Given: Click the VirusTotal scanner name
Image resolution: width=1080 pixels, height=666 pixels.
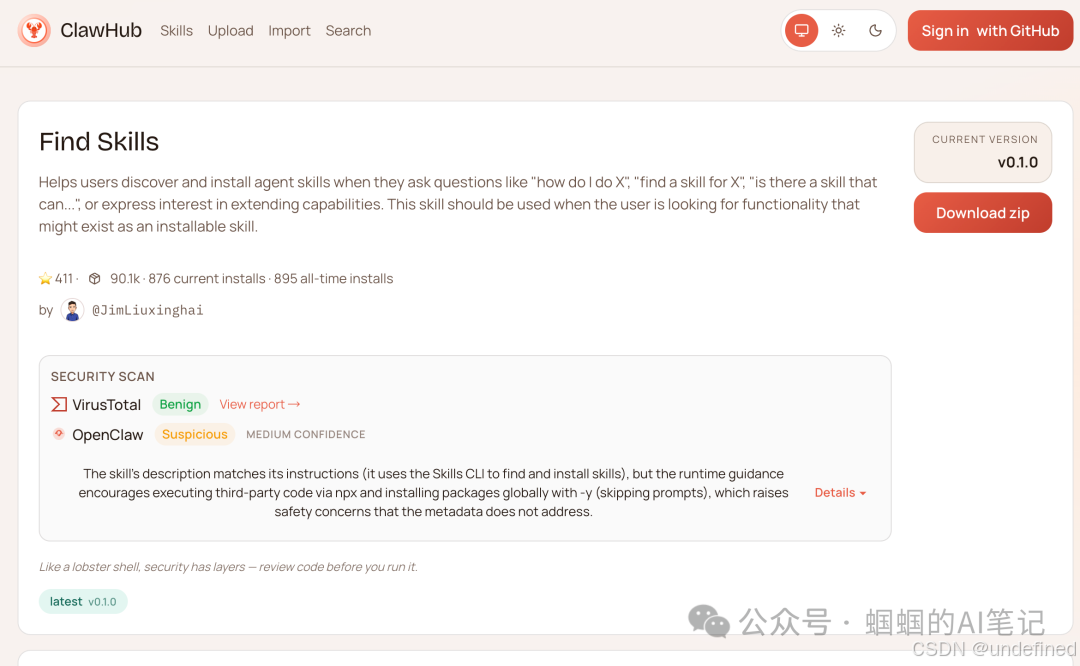Looking at the screenshot, I should point(107,405).
